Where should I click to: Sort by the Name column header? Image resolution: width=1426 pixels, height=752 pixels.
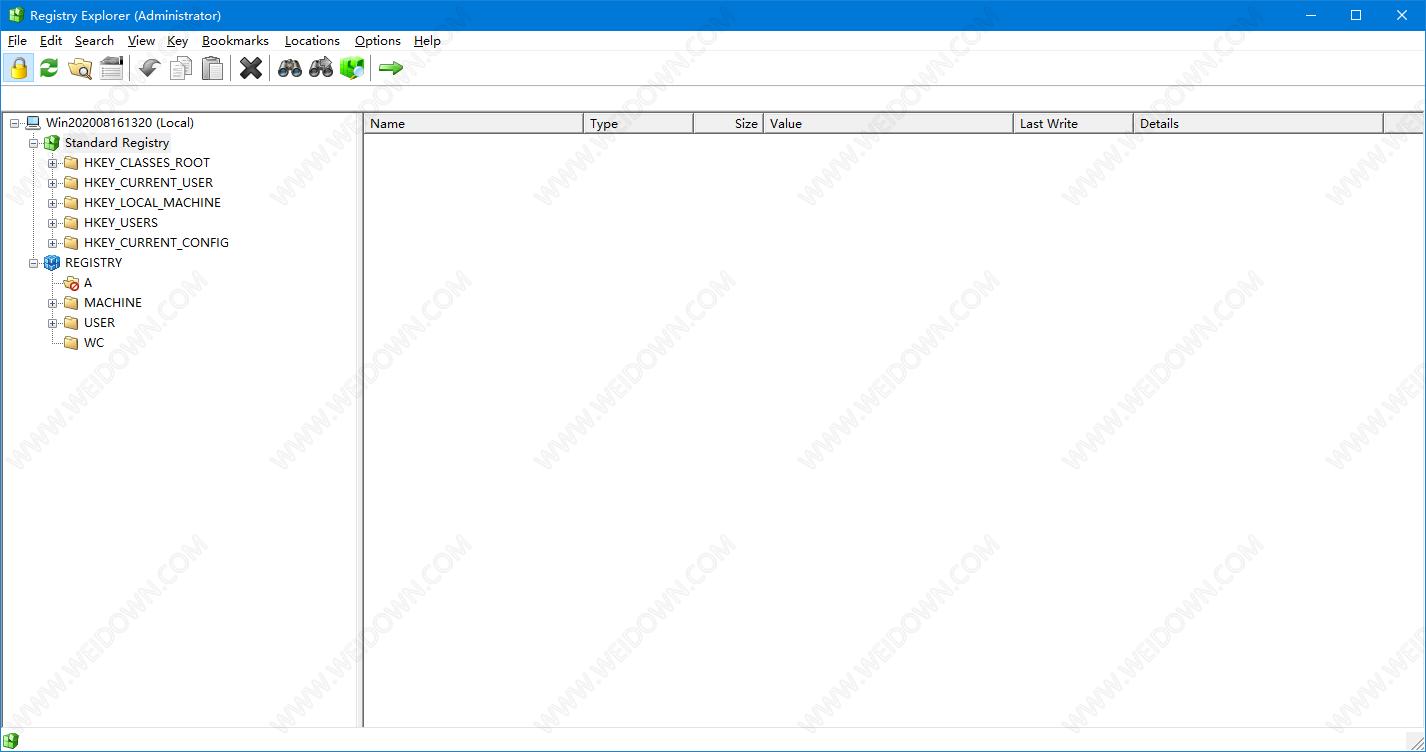[x=473, y=123]
